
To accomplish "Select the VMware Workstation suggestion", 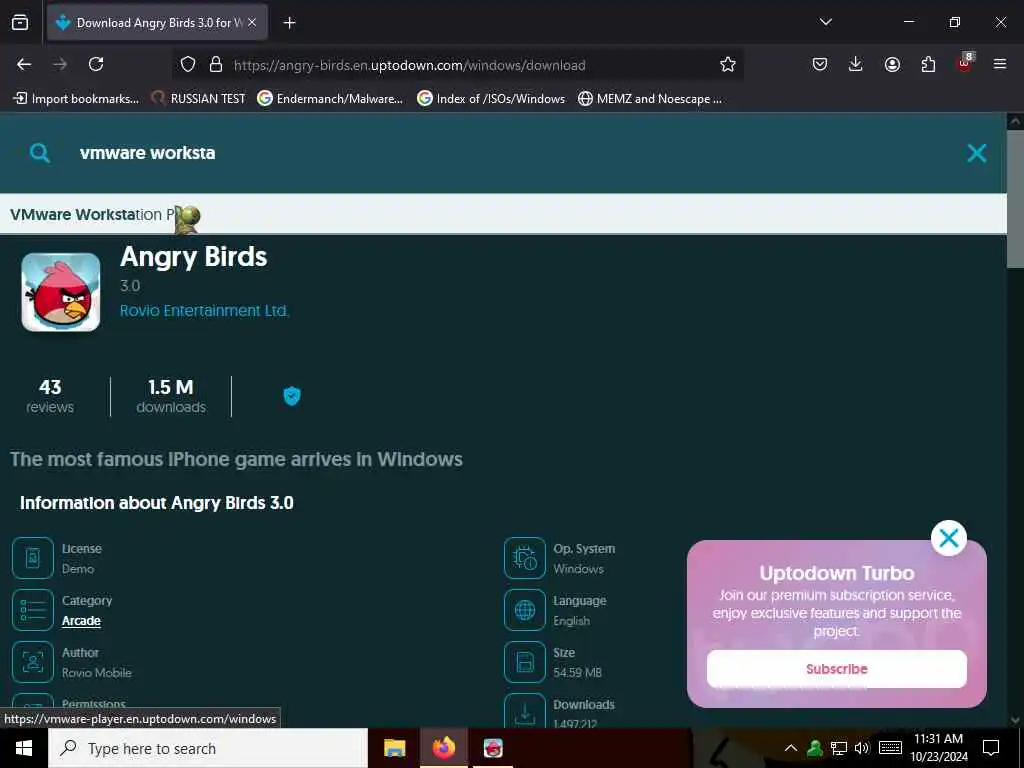I will [503, 214].
